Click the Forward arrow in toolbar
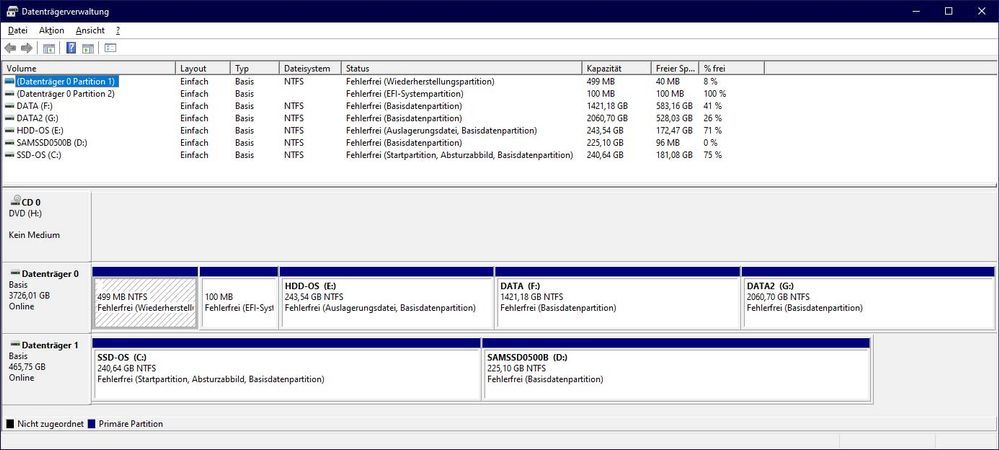The height and width of the screenshot is (450, 999). click(x=26, y=47)
